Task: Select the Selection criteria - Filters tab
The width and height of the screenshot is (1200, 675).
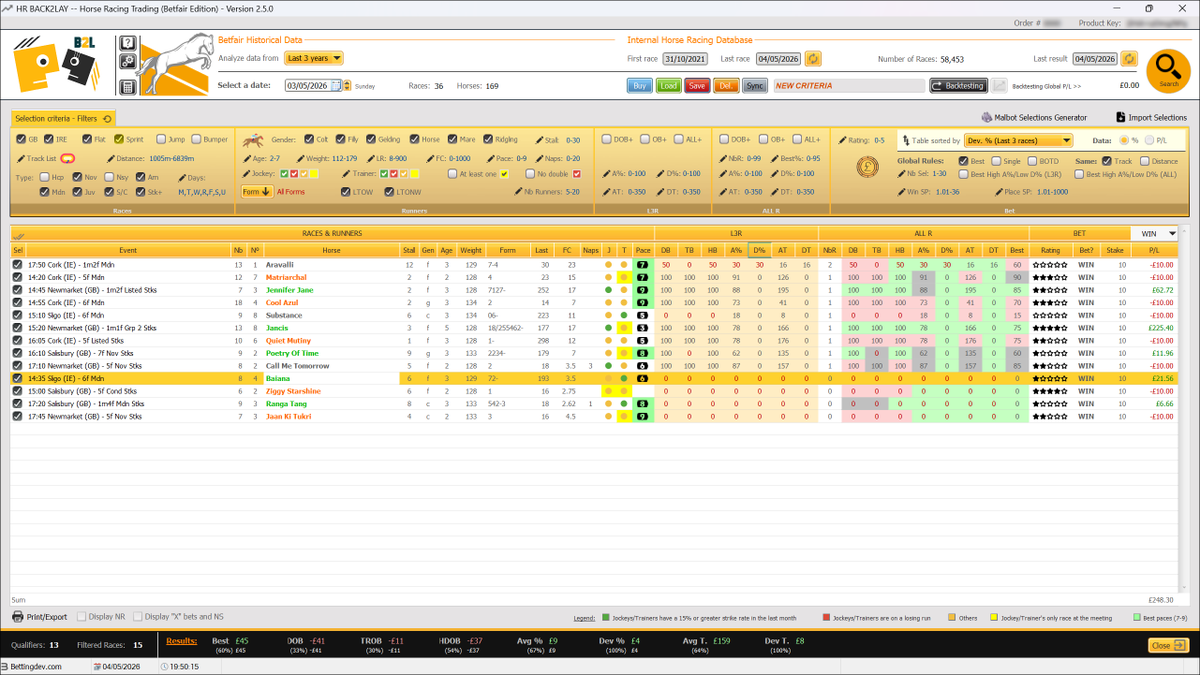Action: 62,118
